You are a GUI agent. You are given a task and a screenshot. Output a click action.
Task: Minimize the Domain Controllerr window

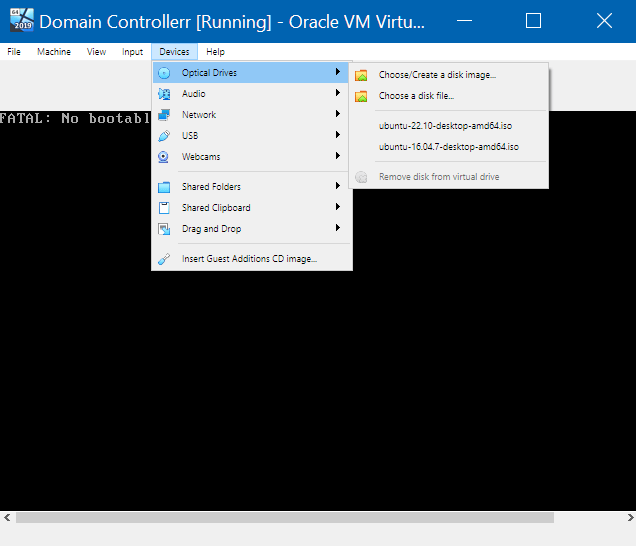pos(464,20)
